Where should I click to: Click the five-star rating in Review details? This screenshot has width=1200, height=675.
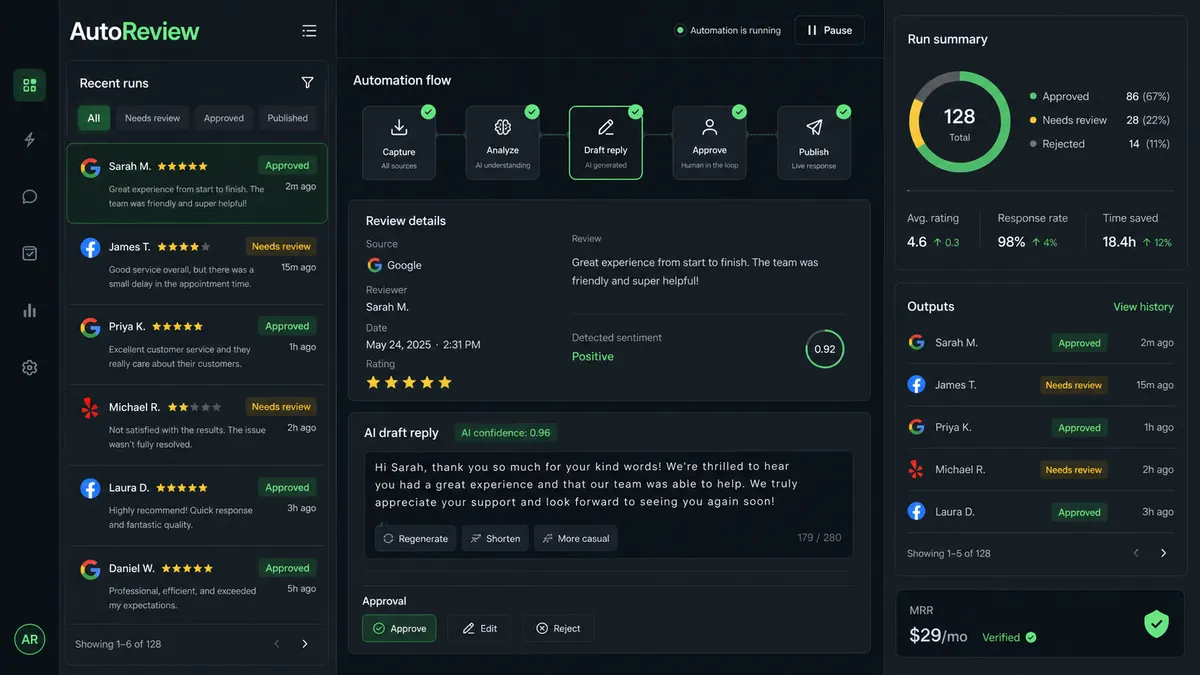pyautogui.click(x=409, y=382)
